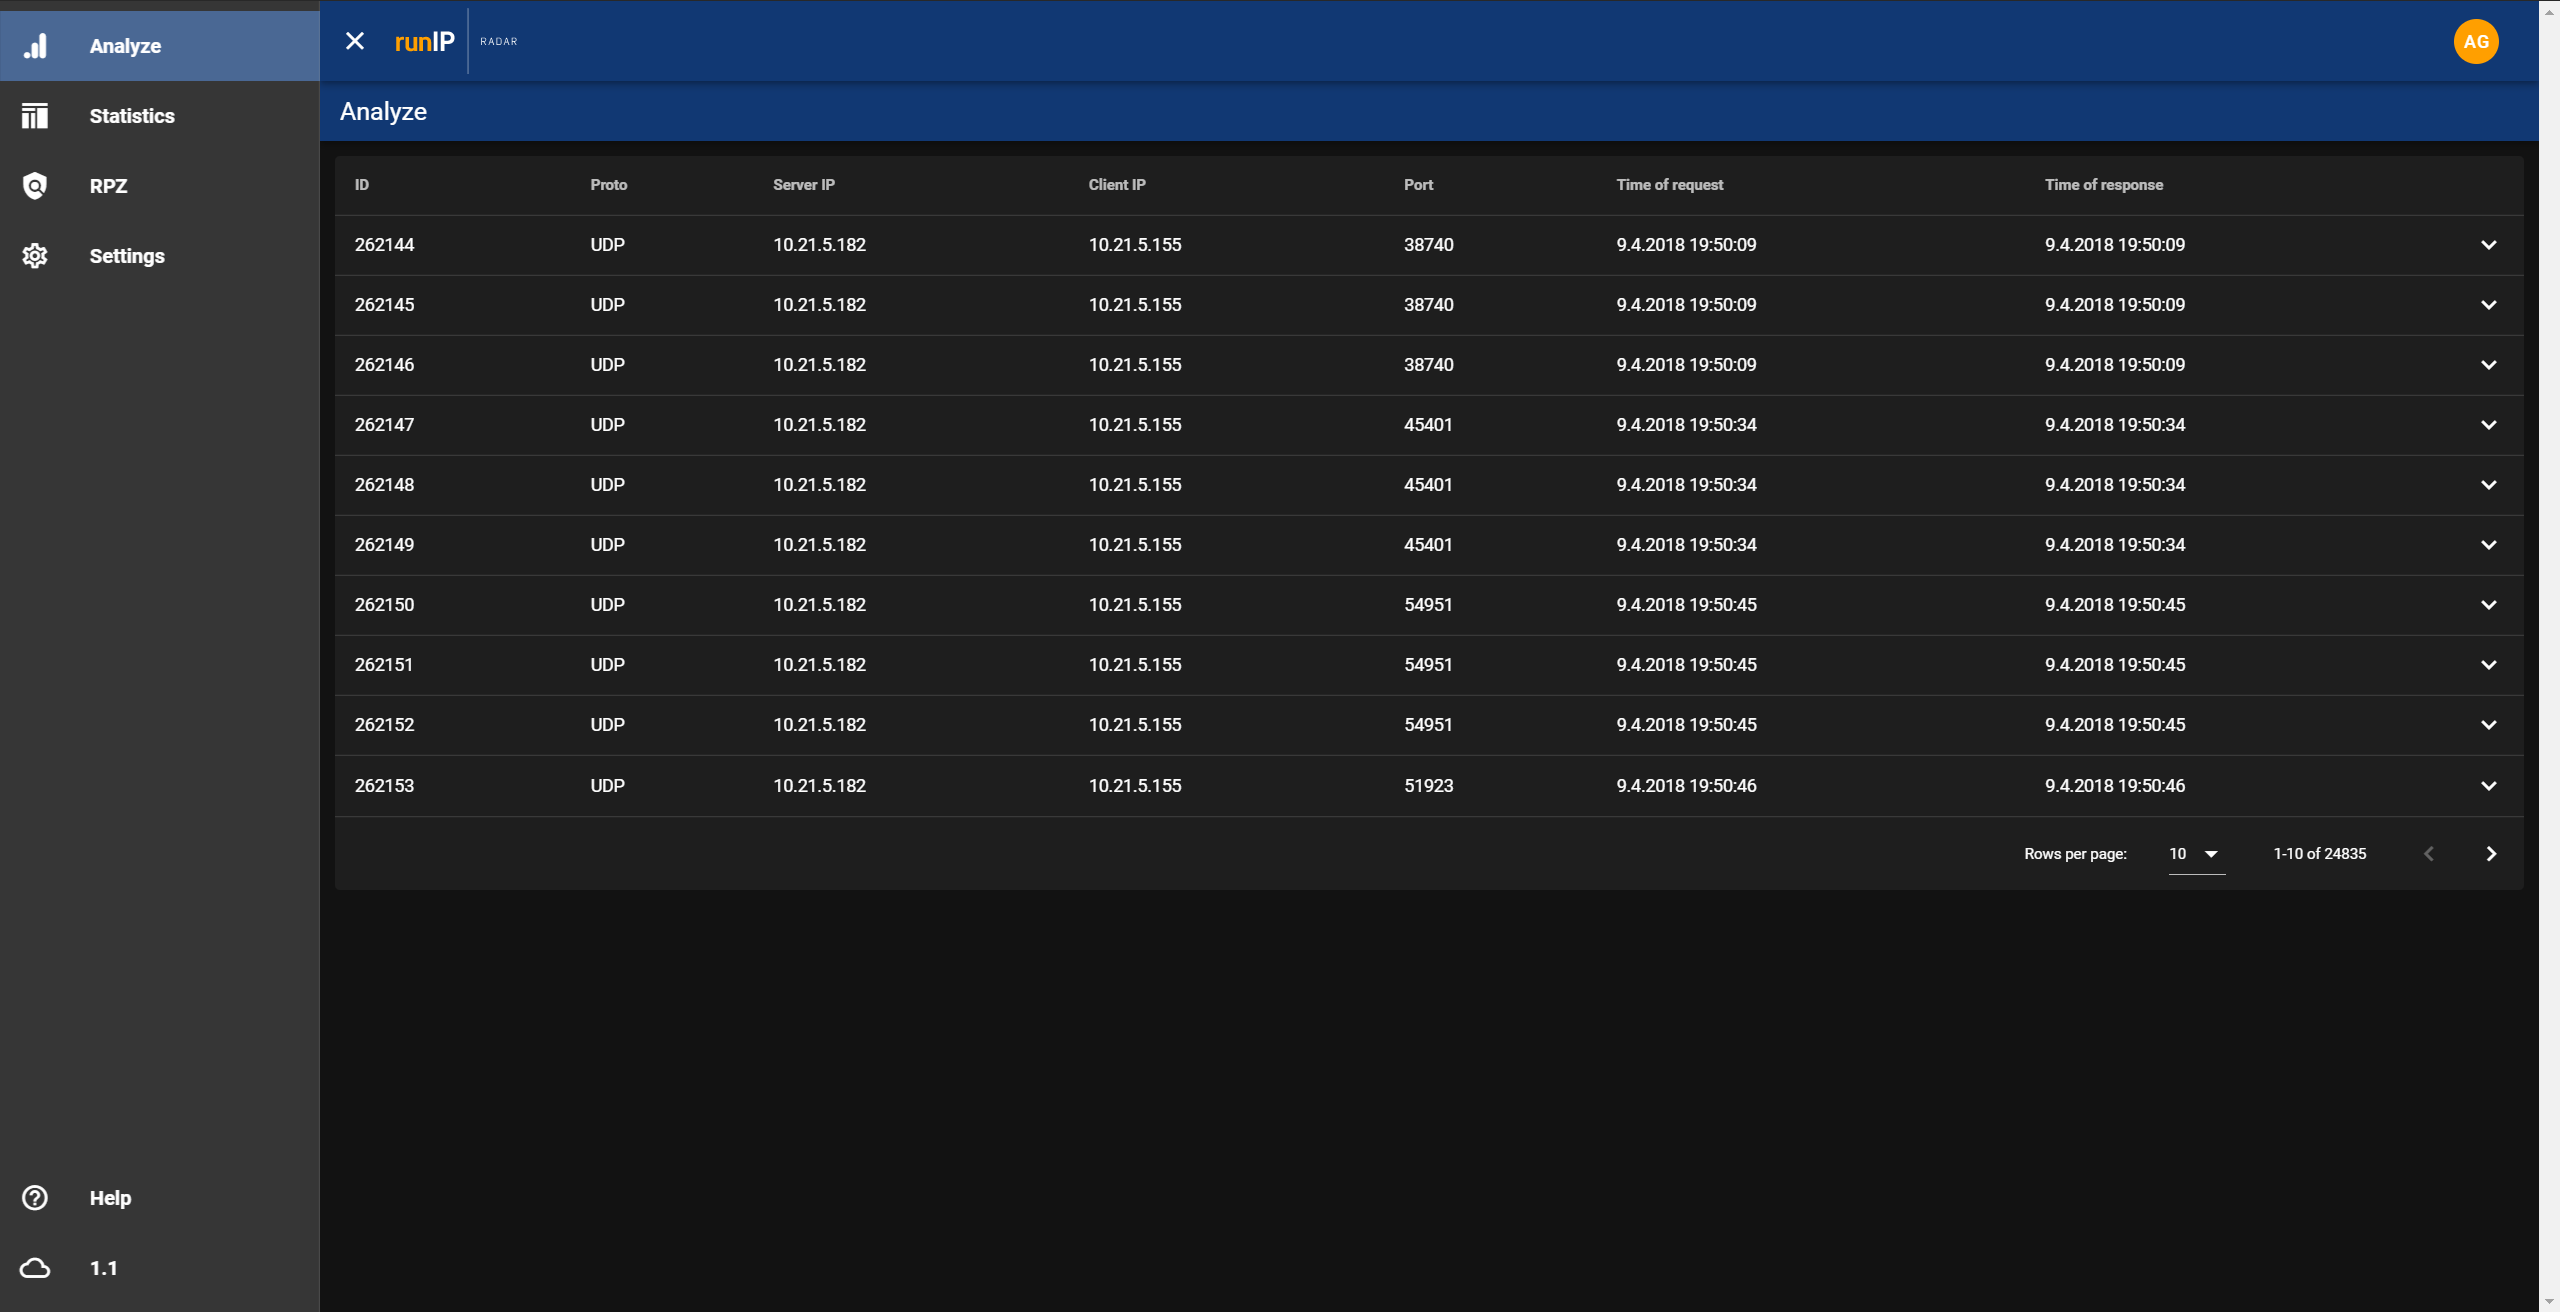Sort table by Port column header
Viewport: 2560px width, 1312px height.
(1417, 185)
